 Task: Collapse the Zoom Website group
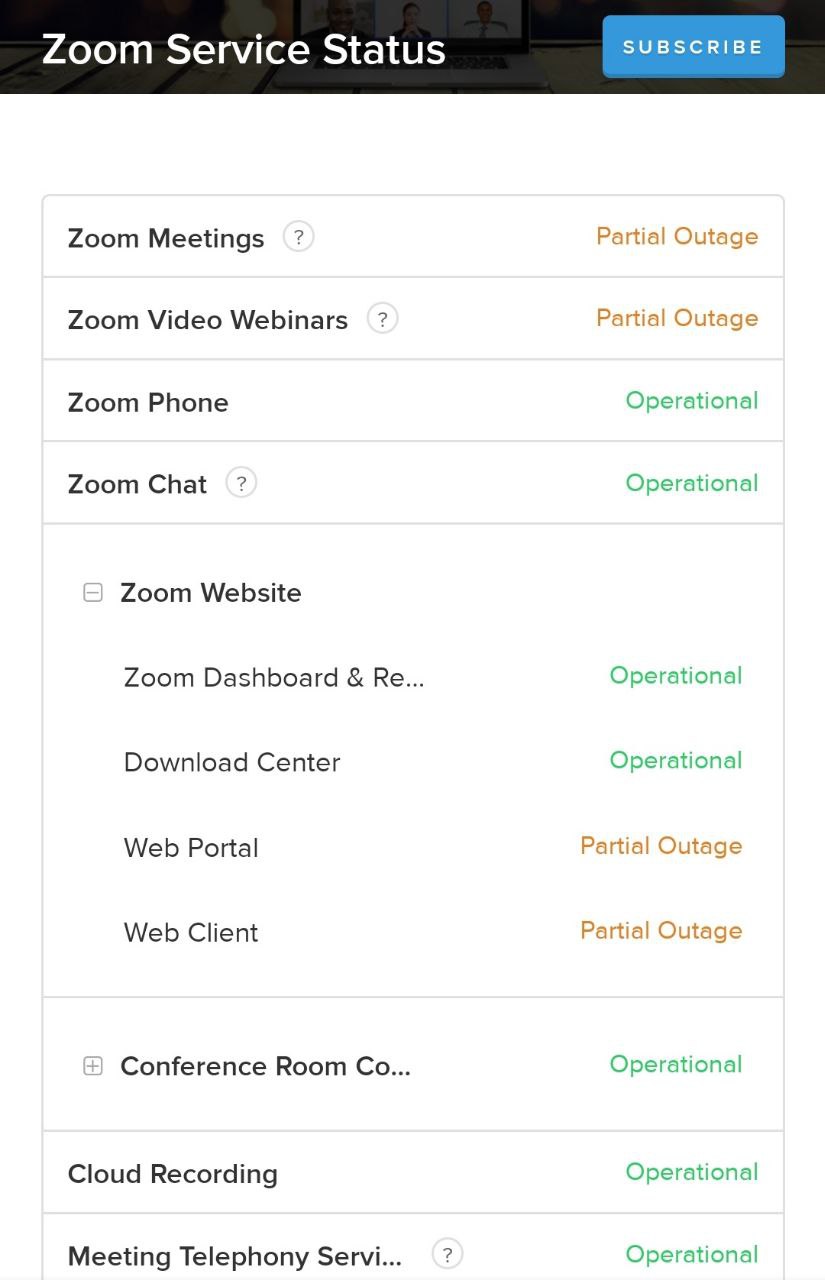(x=93, y=593)
